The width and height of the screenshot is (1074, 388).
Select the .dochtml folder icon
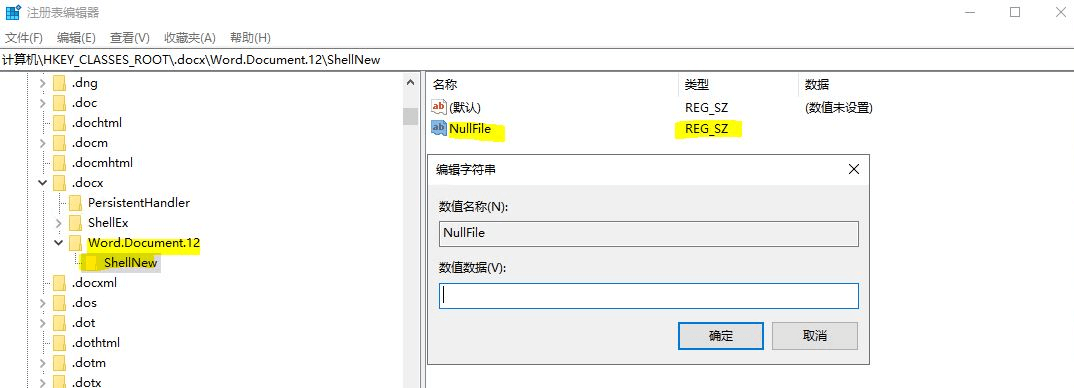60,123
